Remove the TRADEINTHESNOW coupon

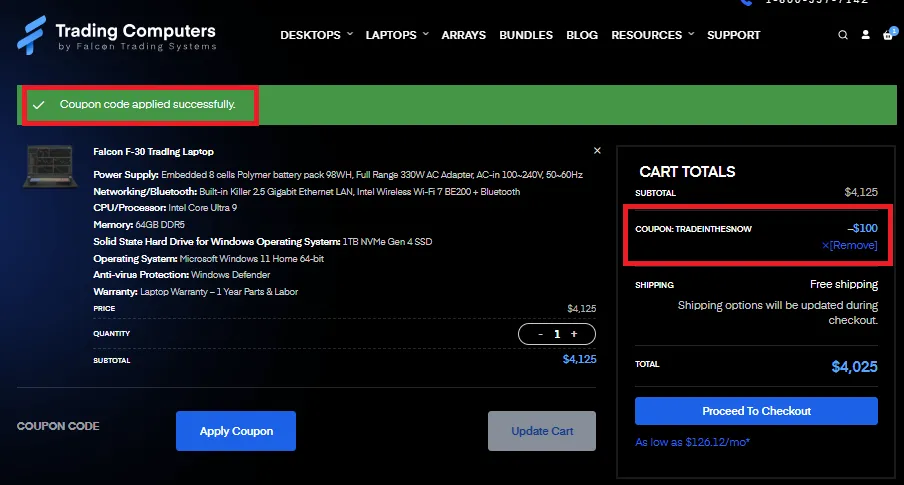pyautogui.click(x=850, y=245)
